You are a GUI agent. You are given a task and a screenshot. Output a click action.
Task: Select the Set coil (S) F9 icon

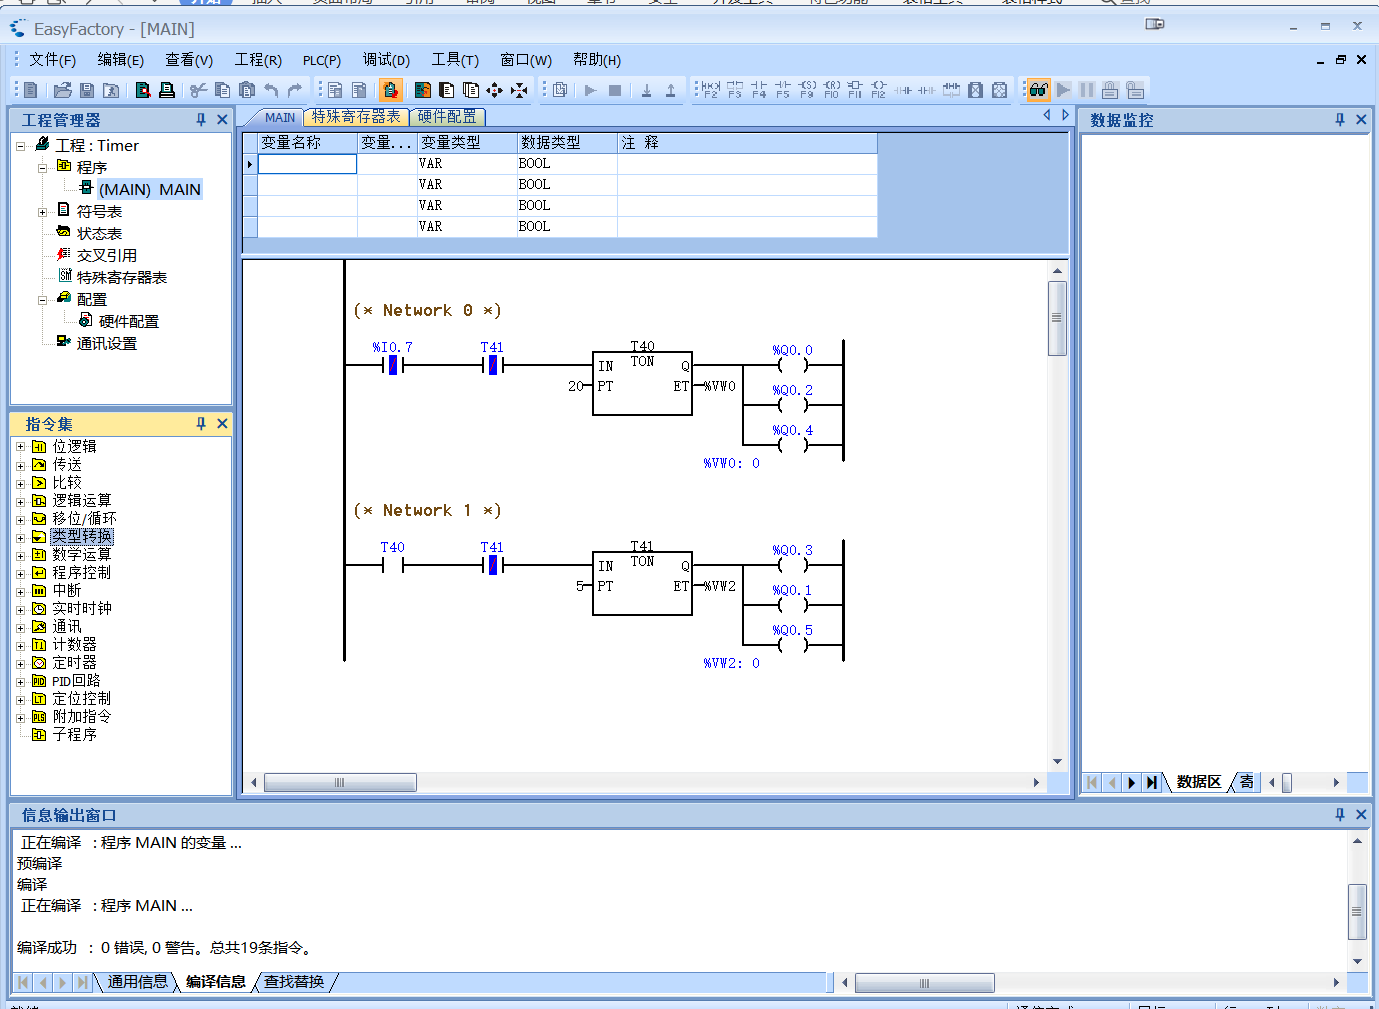coord(808,90)
